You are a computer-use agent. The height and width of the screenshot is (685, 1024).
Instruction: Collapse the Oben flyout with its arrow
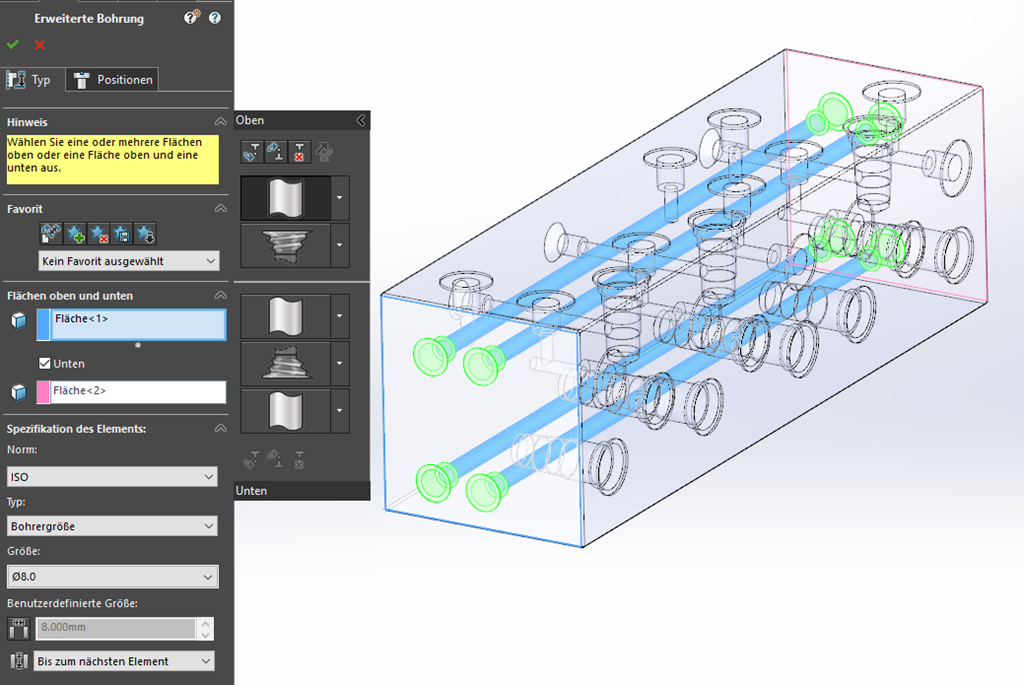361,120
